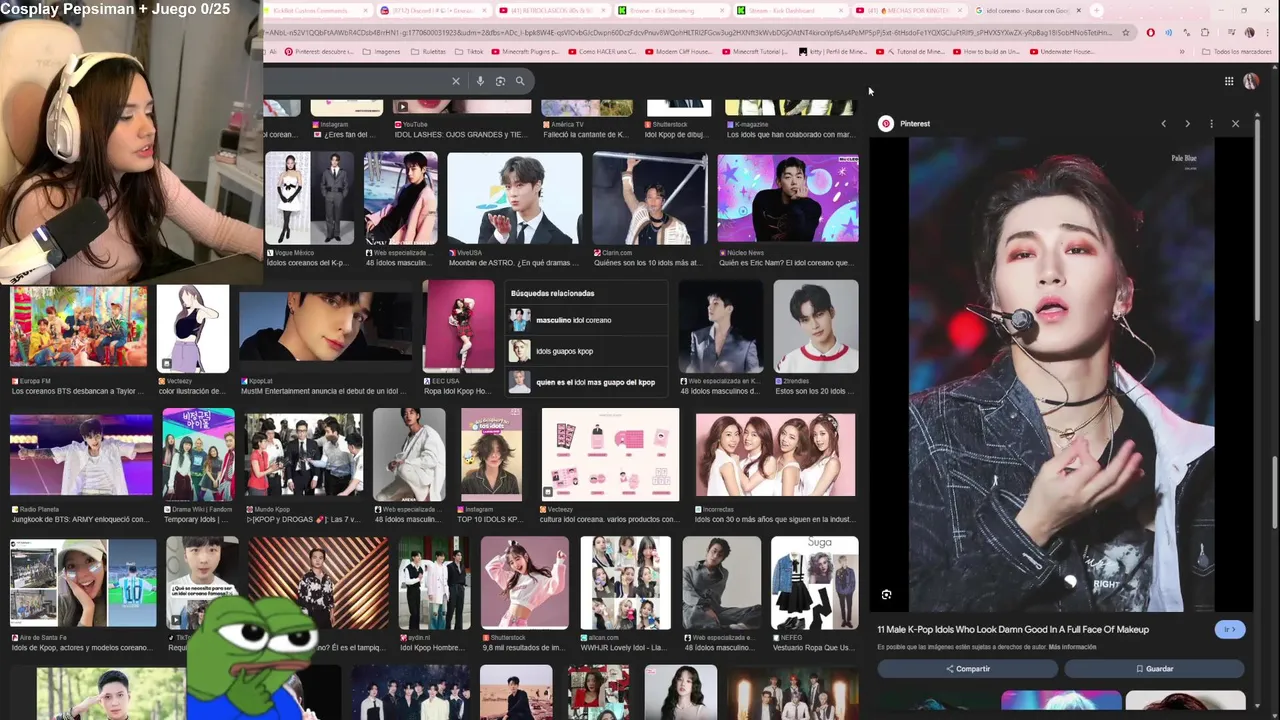Open the Radio Planeta Jungkook thumbnail
The width and height of the screenshot is (1280, 720).
point(81,455)
